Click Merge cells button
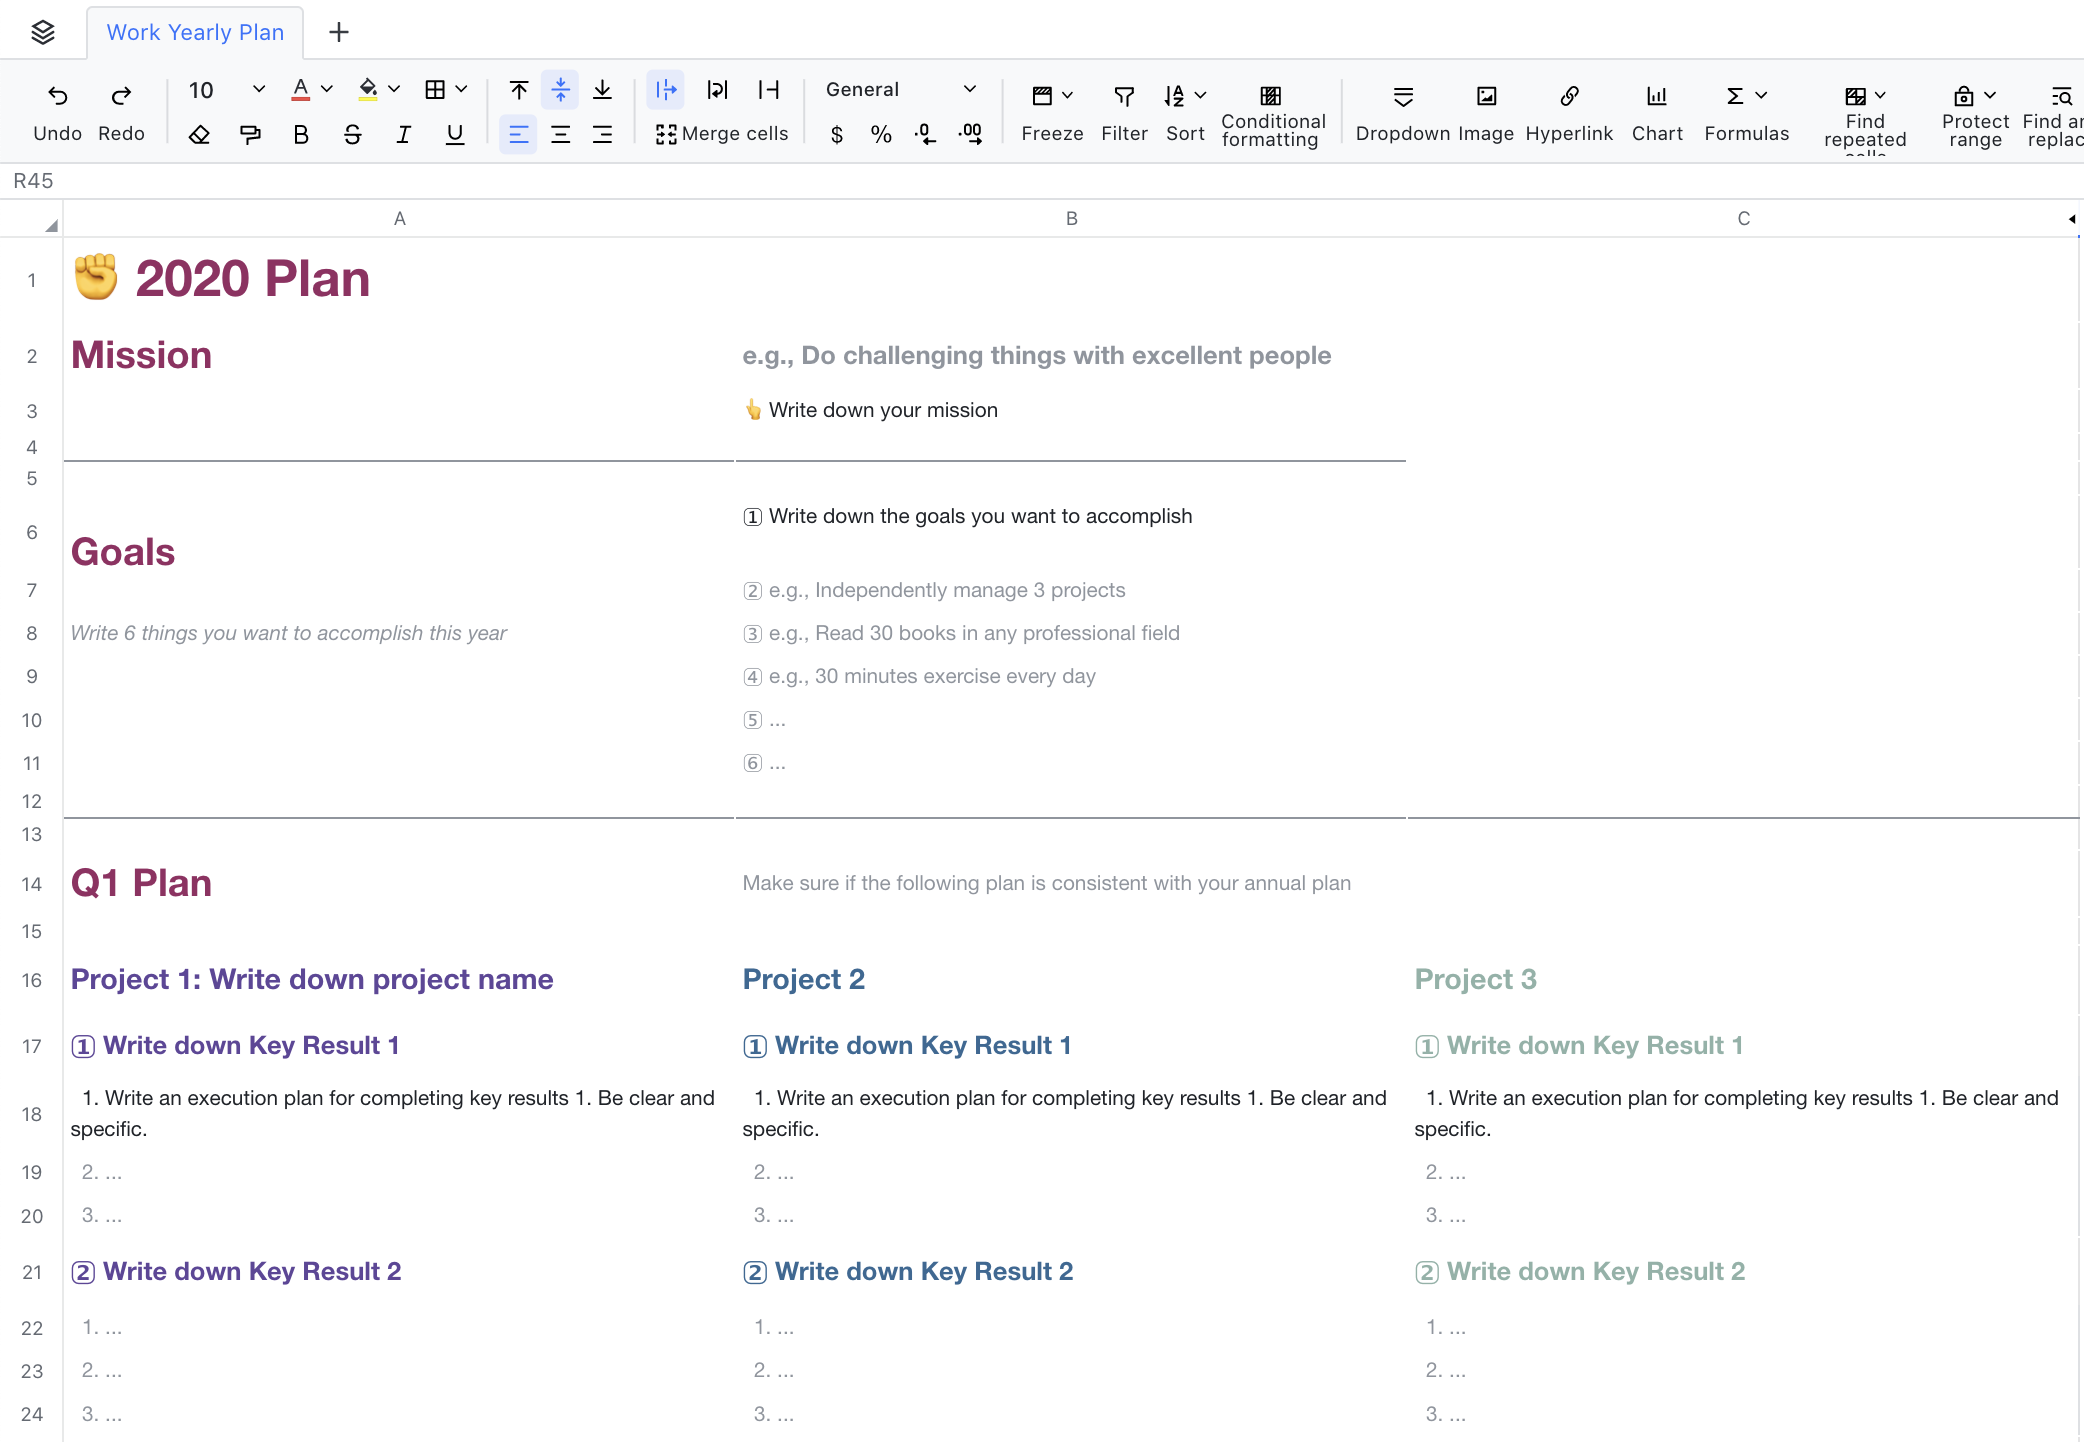Image resolution: width=2084 pixels, height=1442 pixels. (722, 134)
